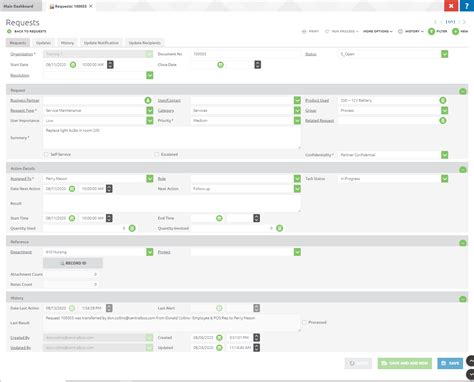Open the Created date calendar icon
This screenshot has width=474, height=382.
[x=219, y=338]
